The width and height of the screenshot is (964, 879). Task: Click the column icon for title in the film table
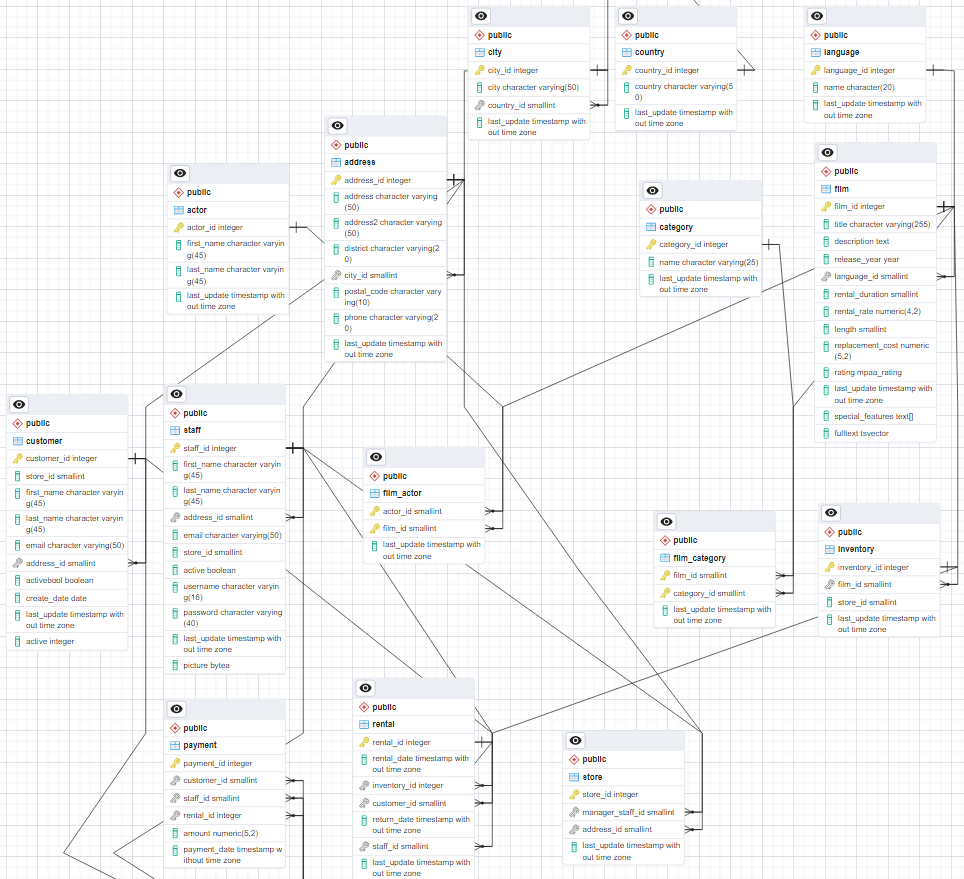(x=827, y=224)
